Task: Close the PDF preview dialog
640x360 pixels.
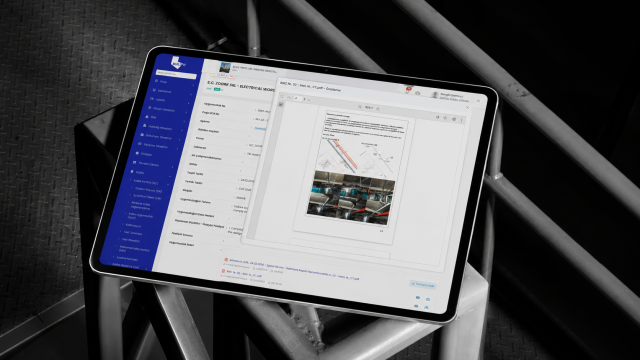Action: click(467, 107)
